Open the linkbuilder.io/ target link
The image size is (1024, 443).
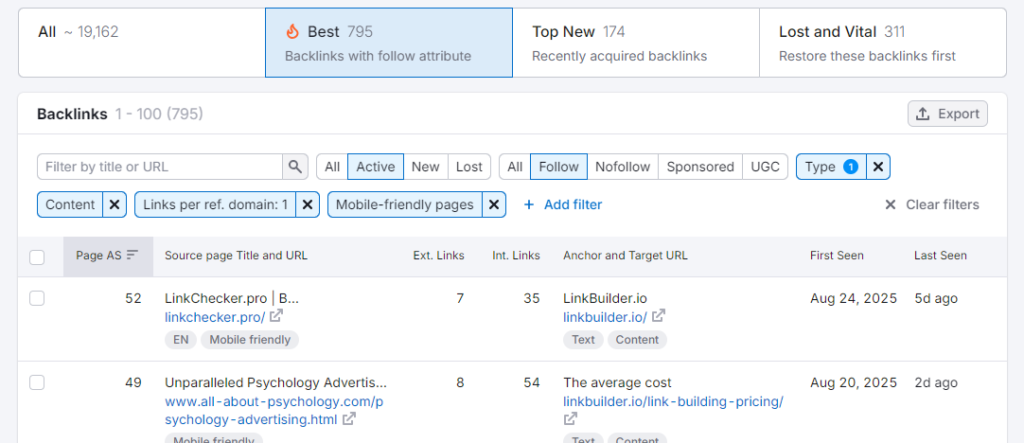click(x=605, y=317)
